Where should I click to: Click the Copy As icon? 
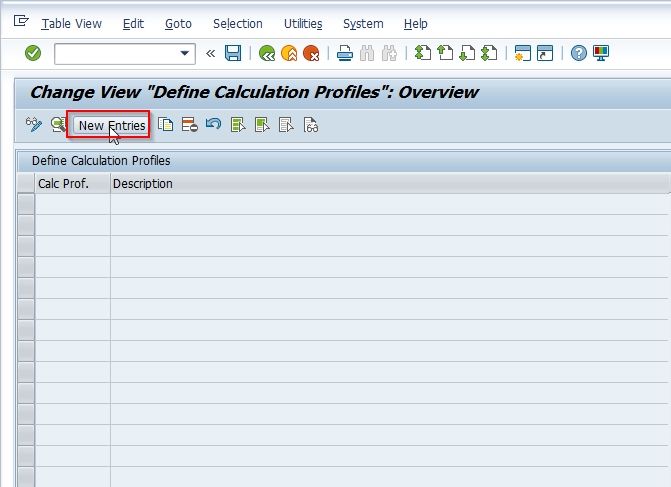(166, 125)
